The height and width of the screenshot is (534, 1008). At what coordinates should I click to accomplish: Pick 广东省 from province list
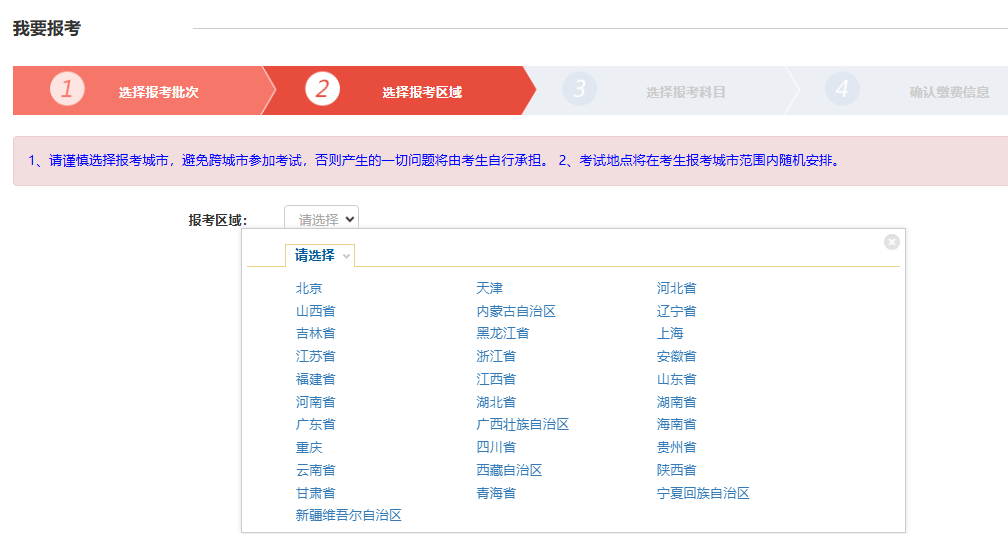coord(315,425)
